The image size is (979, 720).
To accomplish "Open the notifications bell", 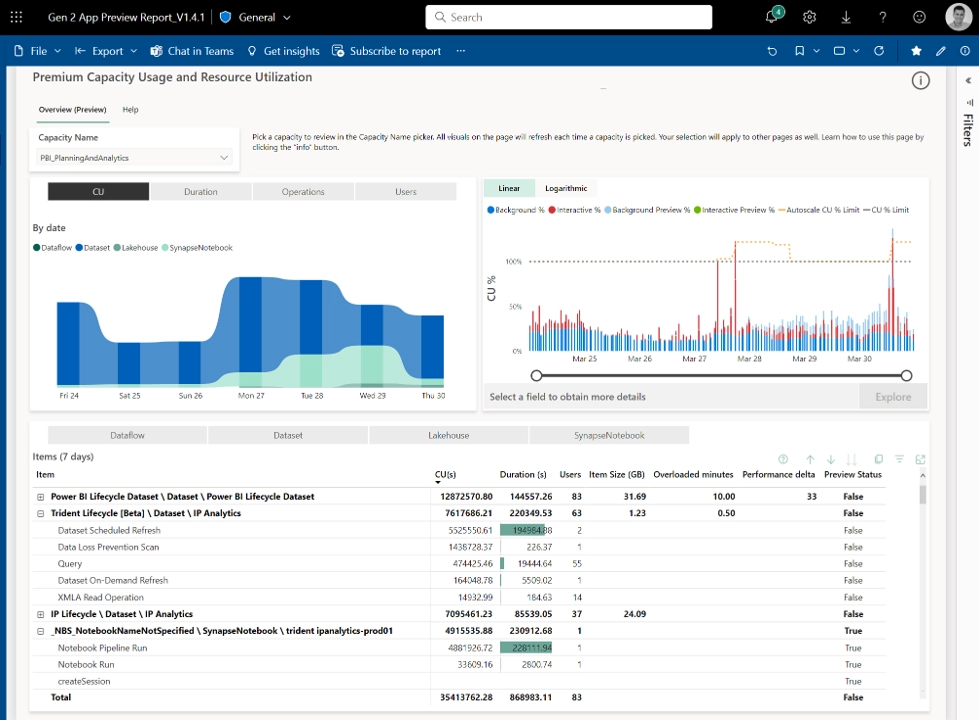I will [773, 16].
